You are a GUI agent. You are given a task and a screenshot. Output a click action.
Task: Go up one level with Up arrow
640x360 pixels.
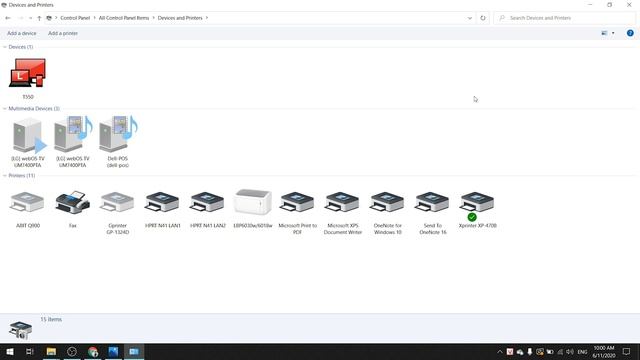(x=39, y=18)
